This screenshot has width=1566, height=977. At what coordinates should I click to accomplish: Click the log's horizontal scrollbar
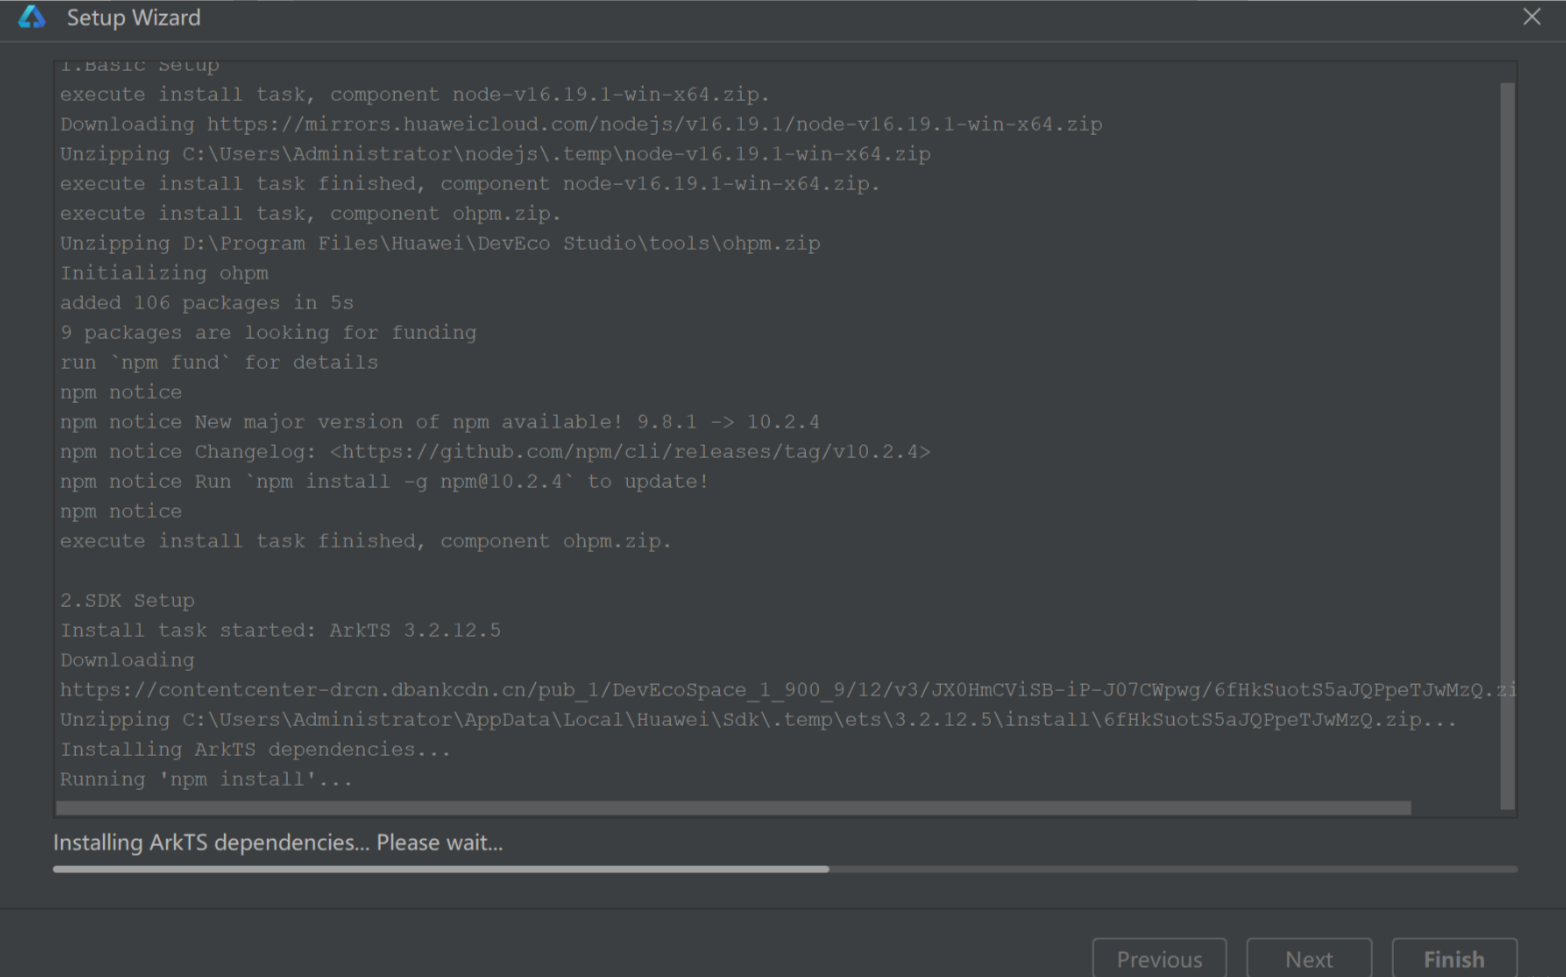pos(733,808)
